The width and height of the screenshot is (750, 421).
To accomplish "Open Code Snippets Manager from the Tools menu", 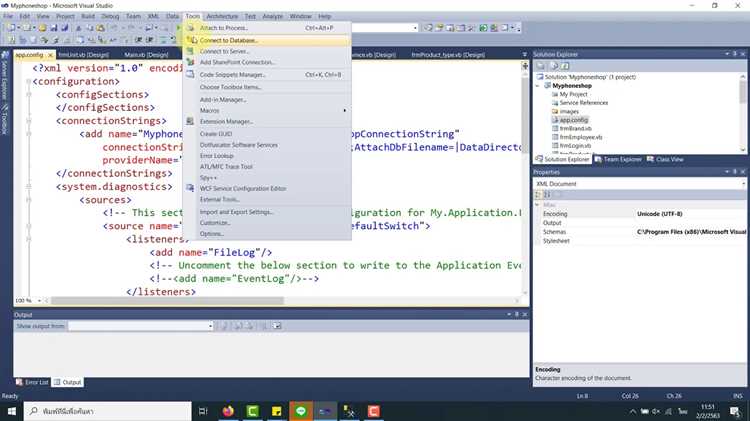I will click(x=267, y=75).
